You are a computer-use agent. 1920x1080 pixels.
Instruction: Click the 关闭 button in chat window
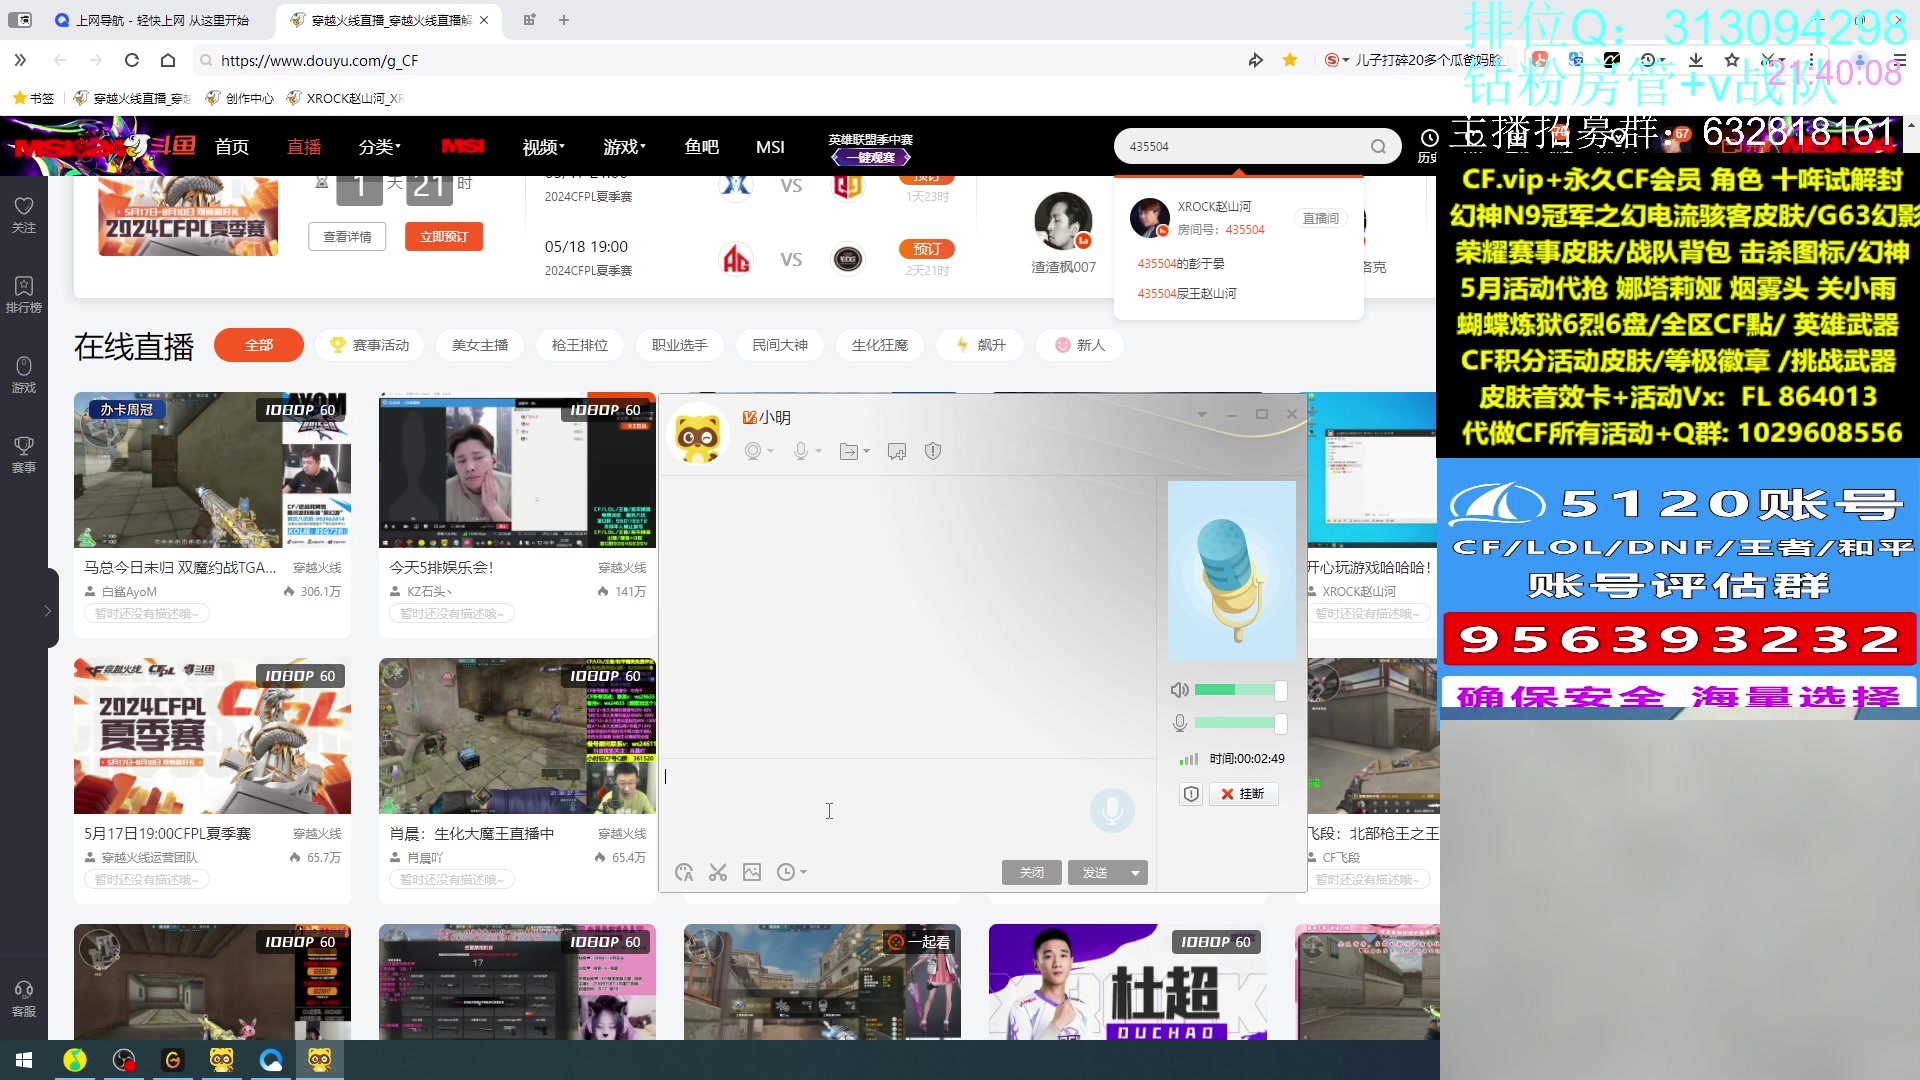point(1032,873)
